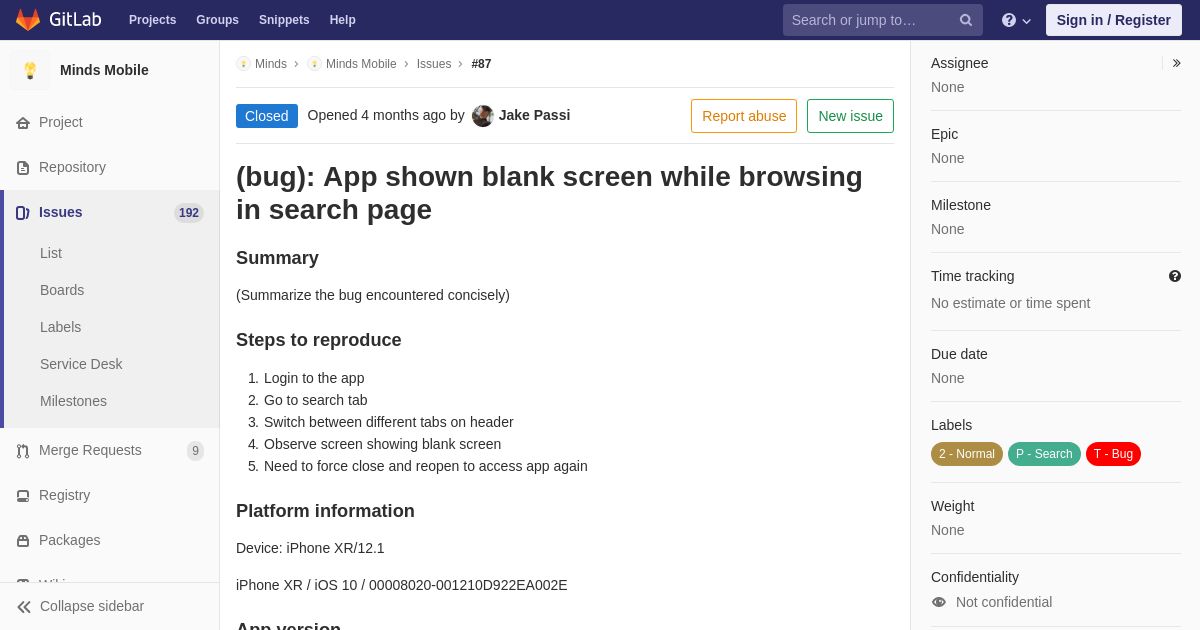Click the issue title heading text
Screen dimensions: 1200x630
(549, 193)
